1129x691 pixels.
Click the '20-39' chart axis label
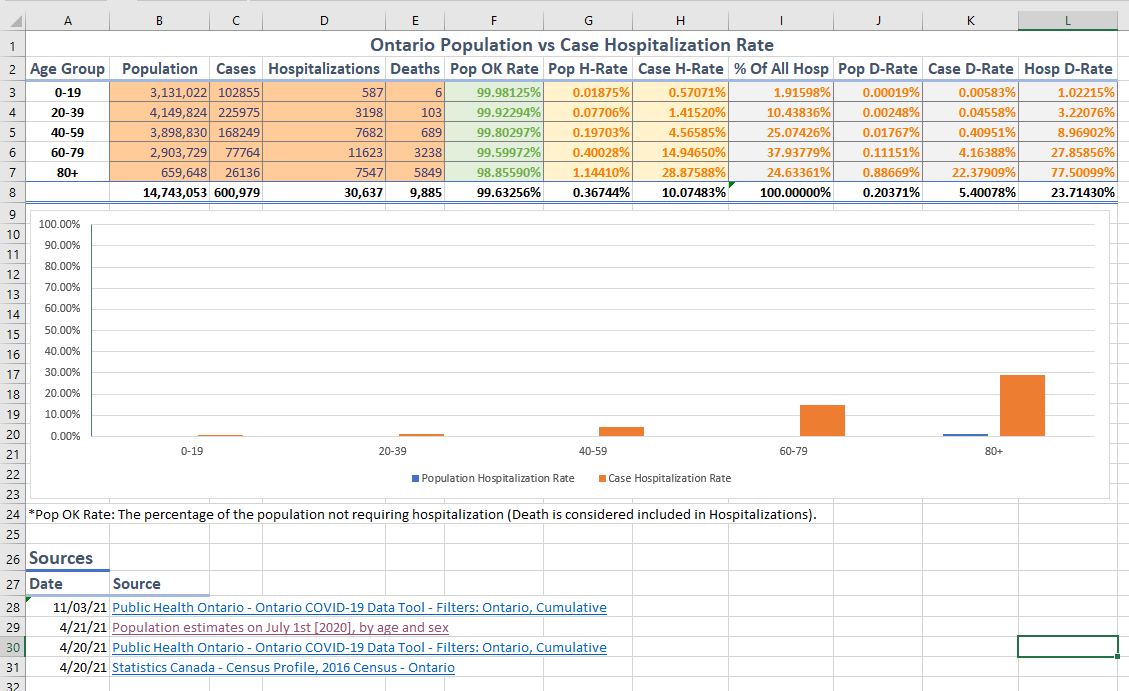(x=392, y=451)
